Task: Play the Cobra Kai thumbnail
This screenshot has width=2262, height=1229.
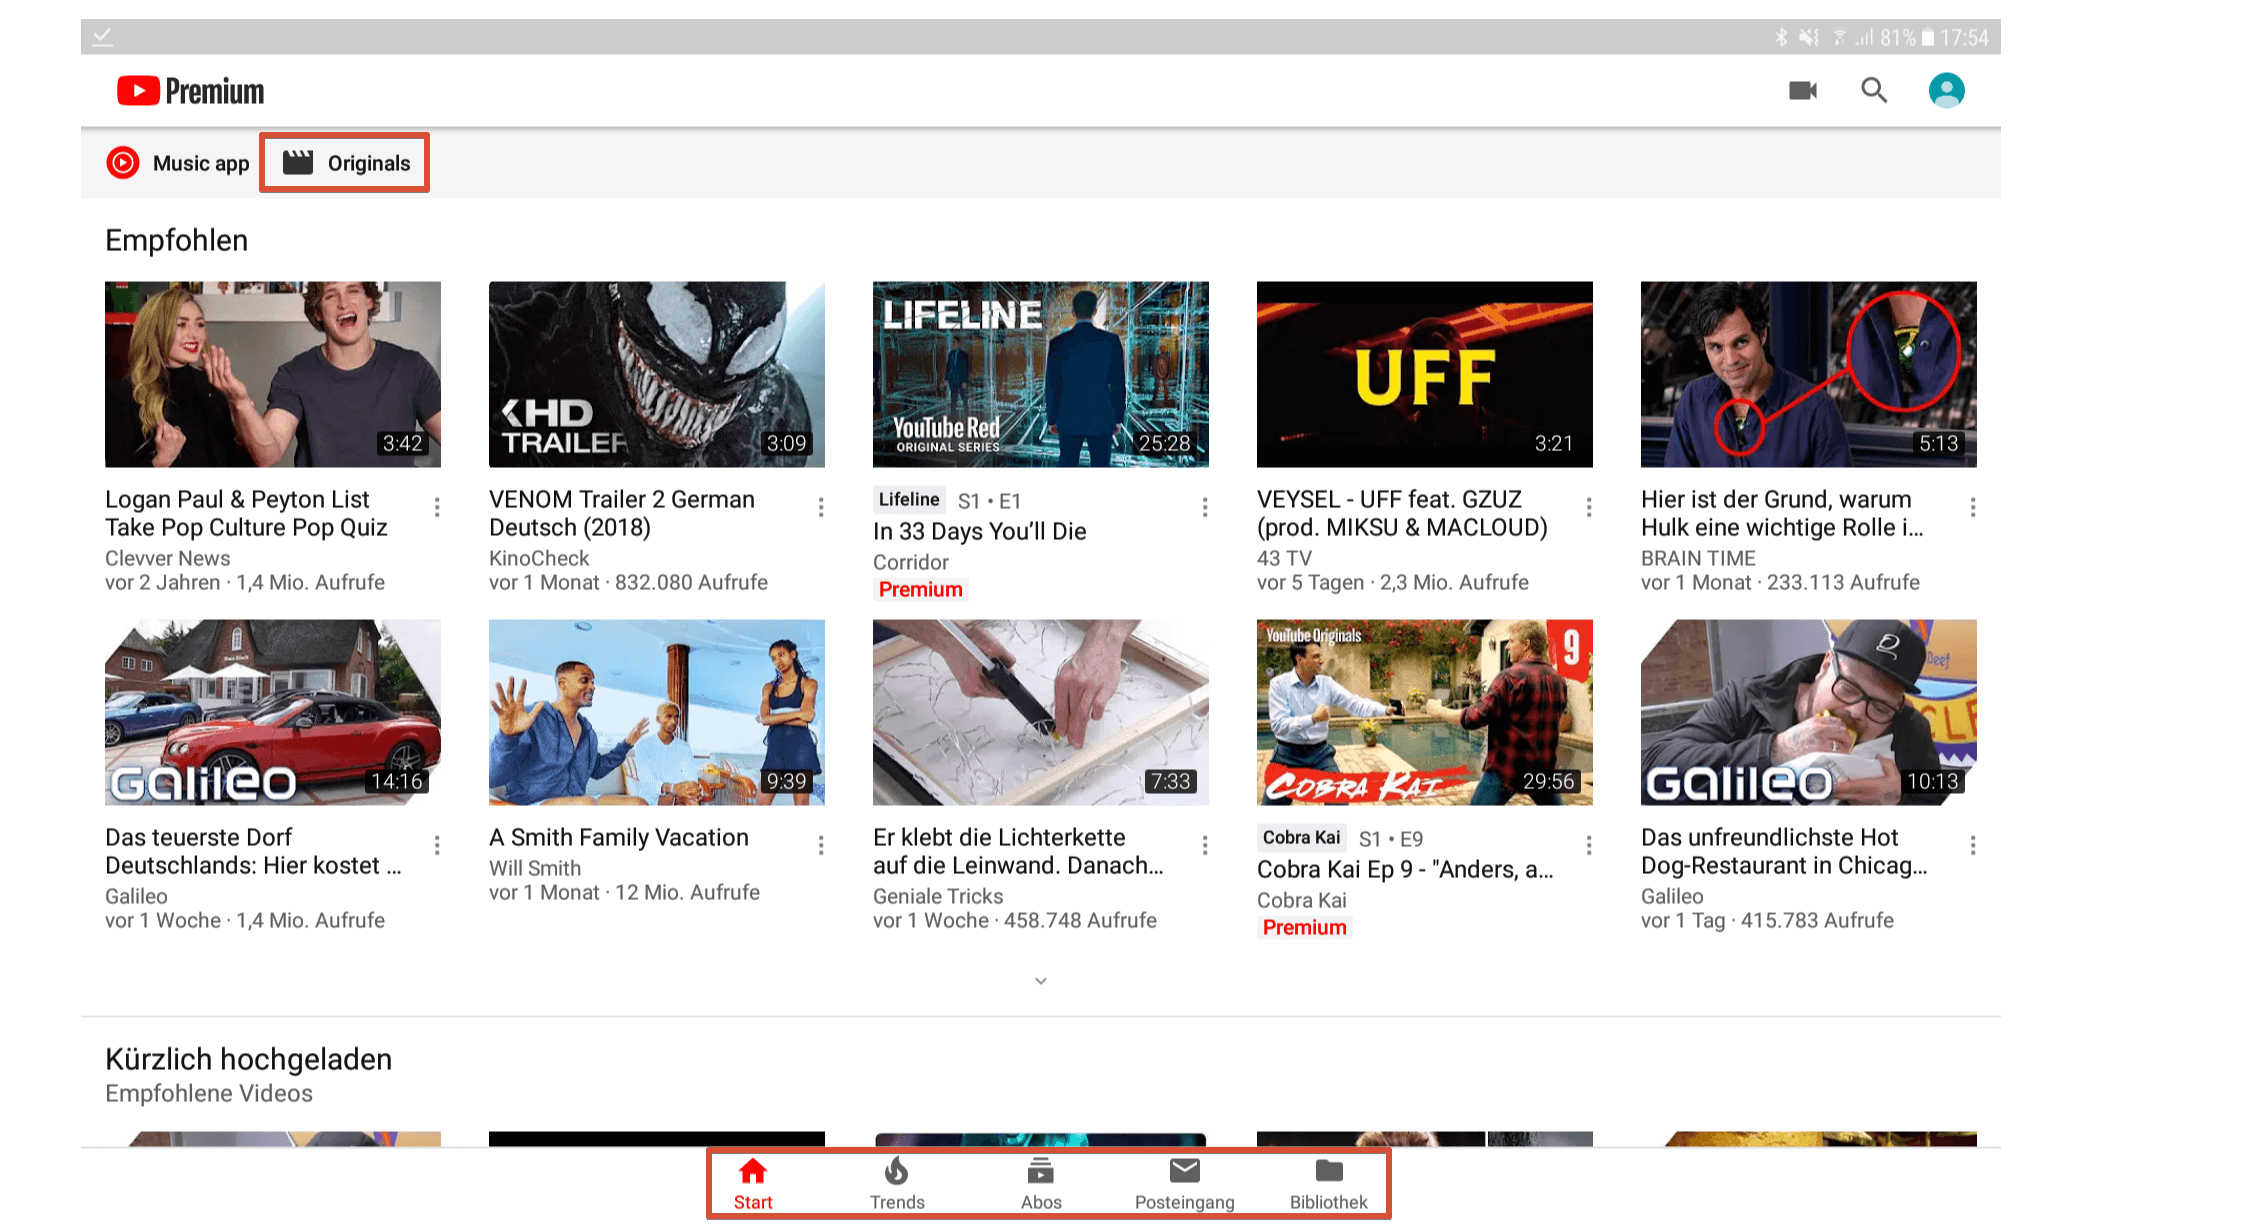Action: pyautogui.click(x=1425, y=712)
